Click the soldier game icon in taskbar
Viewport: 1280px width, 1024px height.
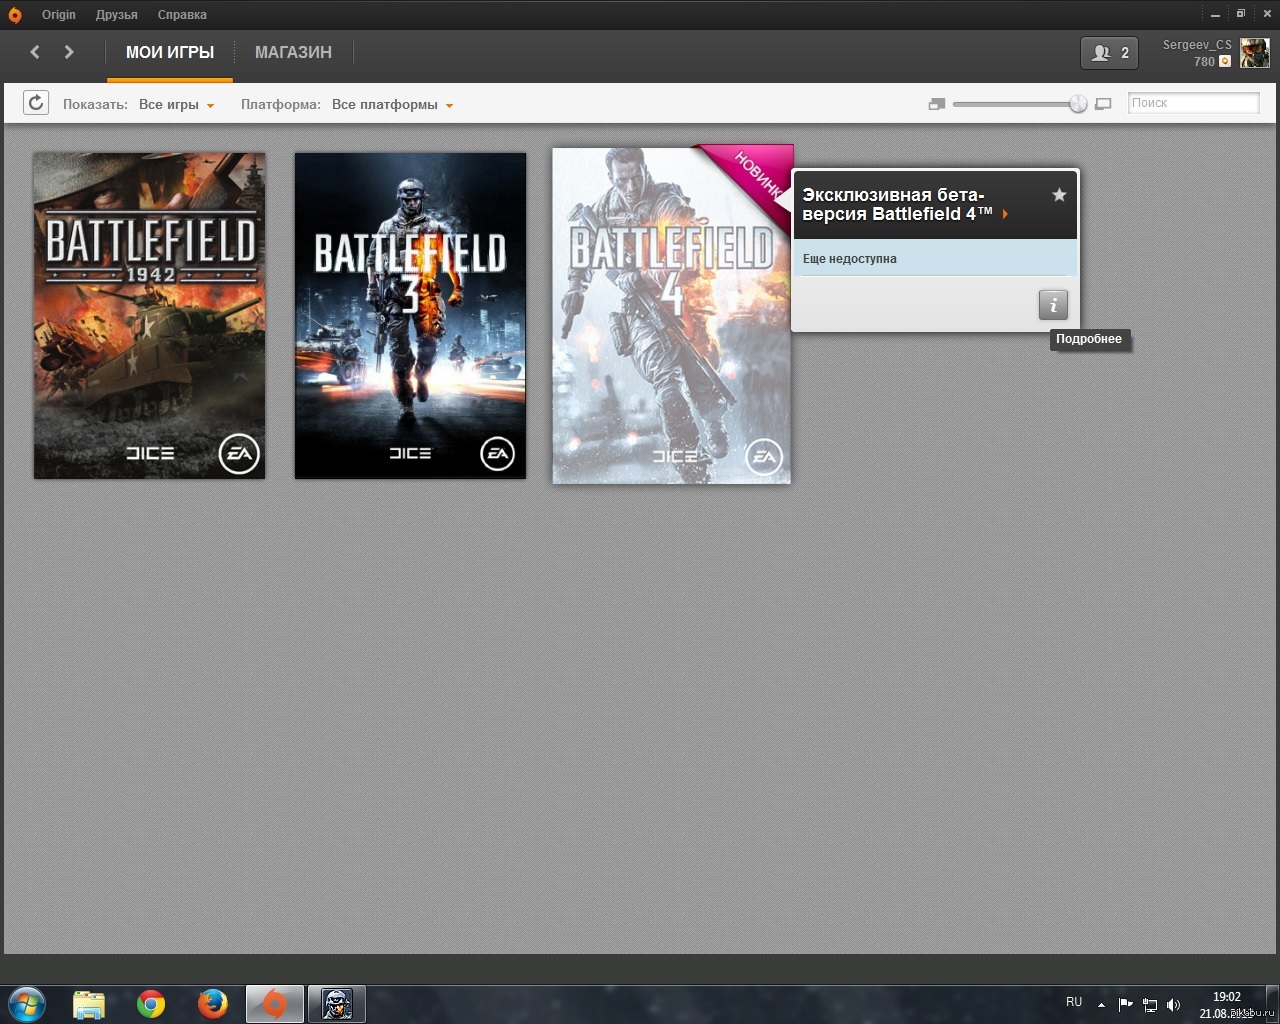click(x=337, y=1004)
